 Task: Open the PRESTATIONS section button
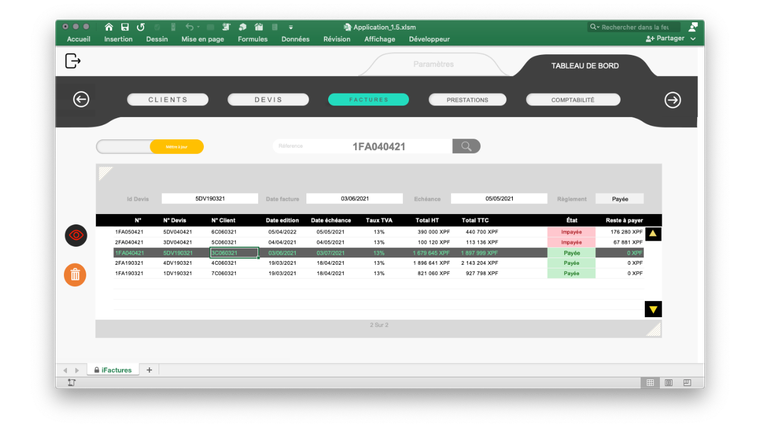[x=467, y=100]
